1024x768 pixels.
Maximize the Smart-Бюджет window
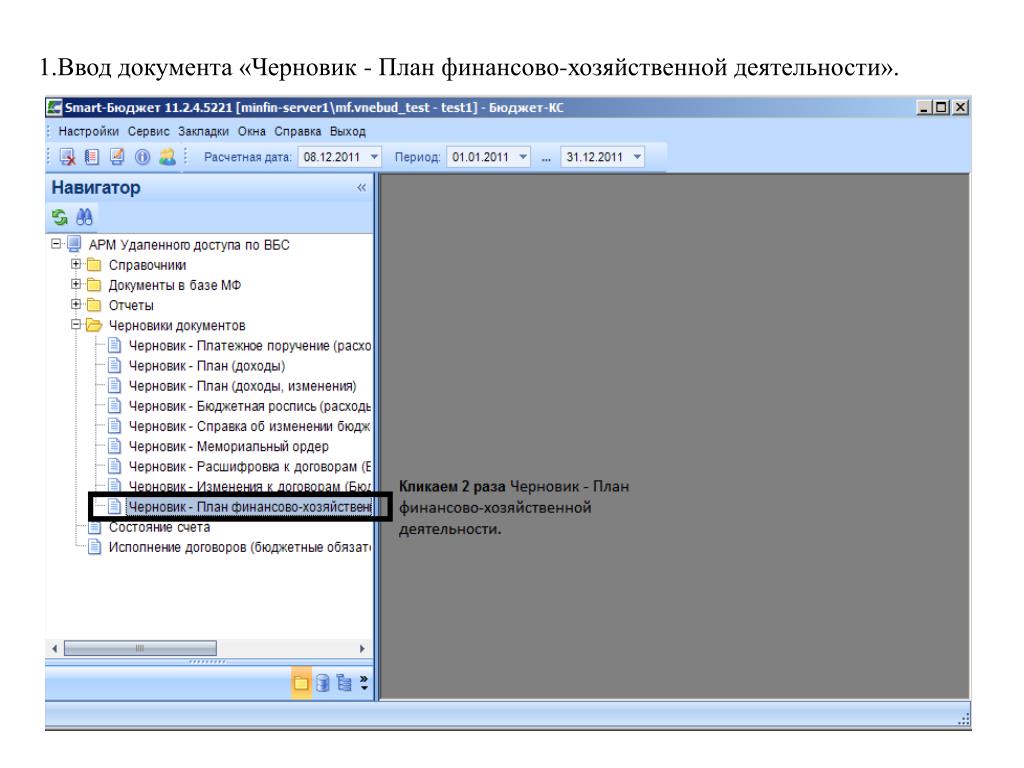click(x=941, y=107)
